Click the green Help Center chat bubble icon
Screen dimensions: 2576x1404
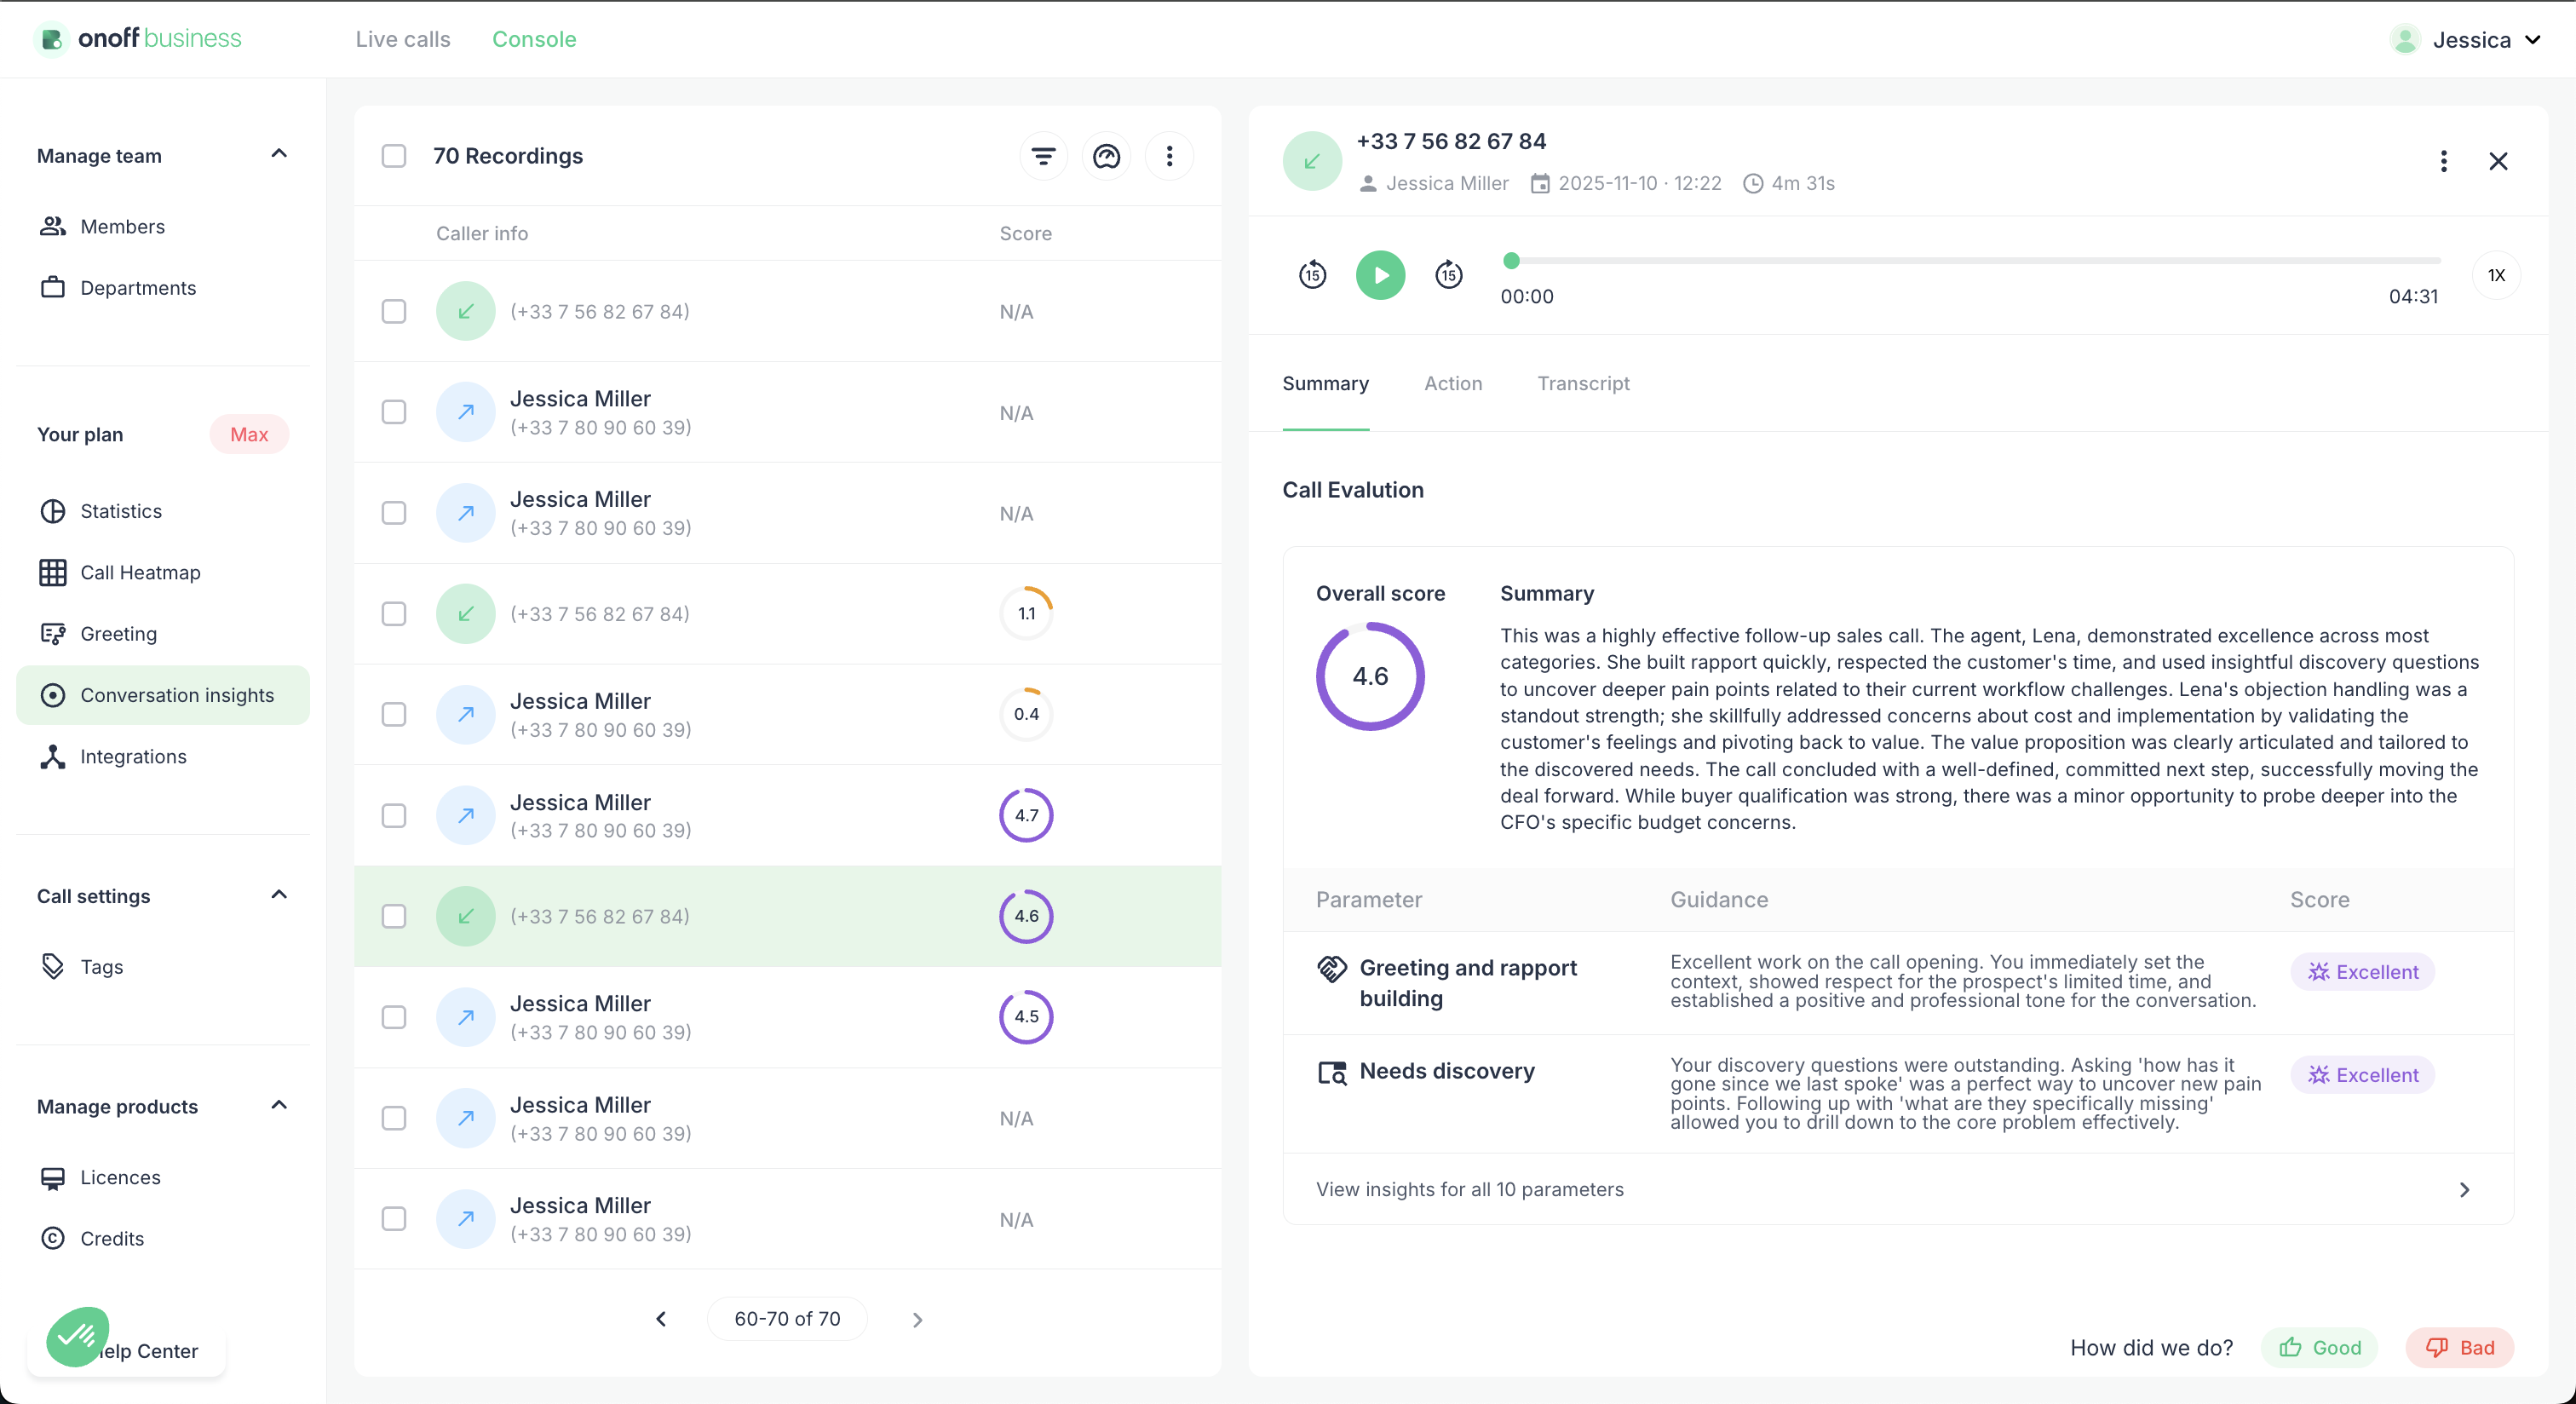tap(77, 1336)
